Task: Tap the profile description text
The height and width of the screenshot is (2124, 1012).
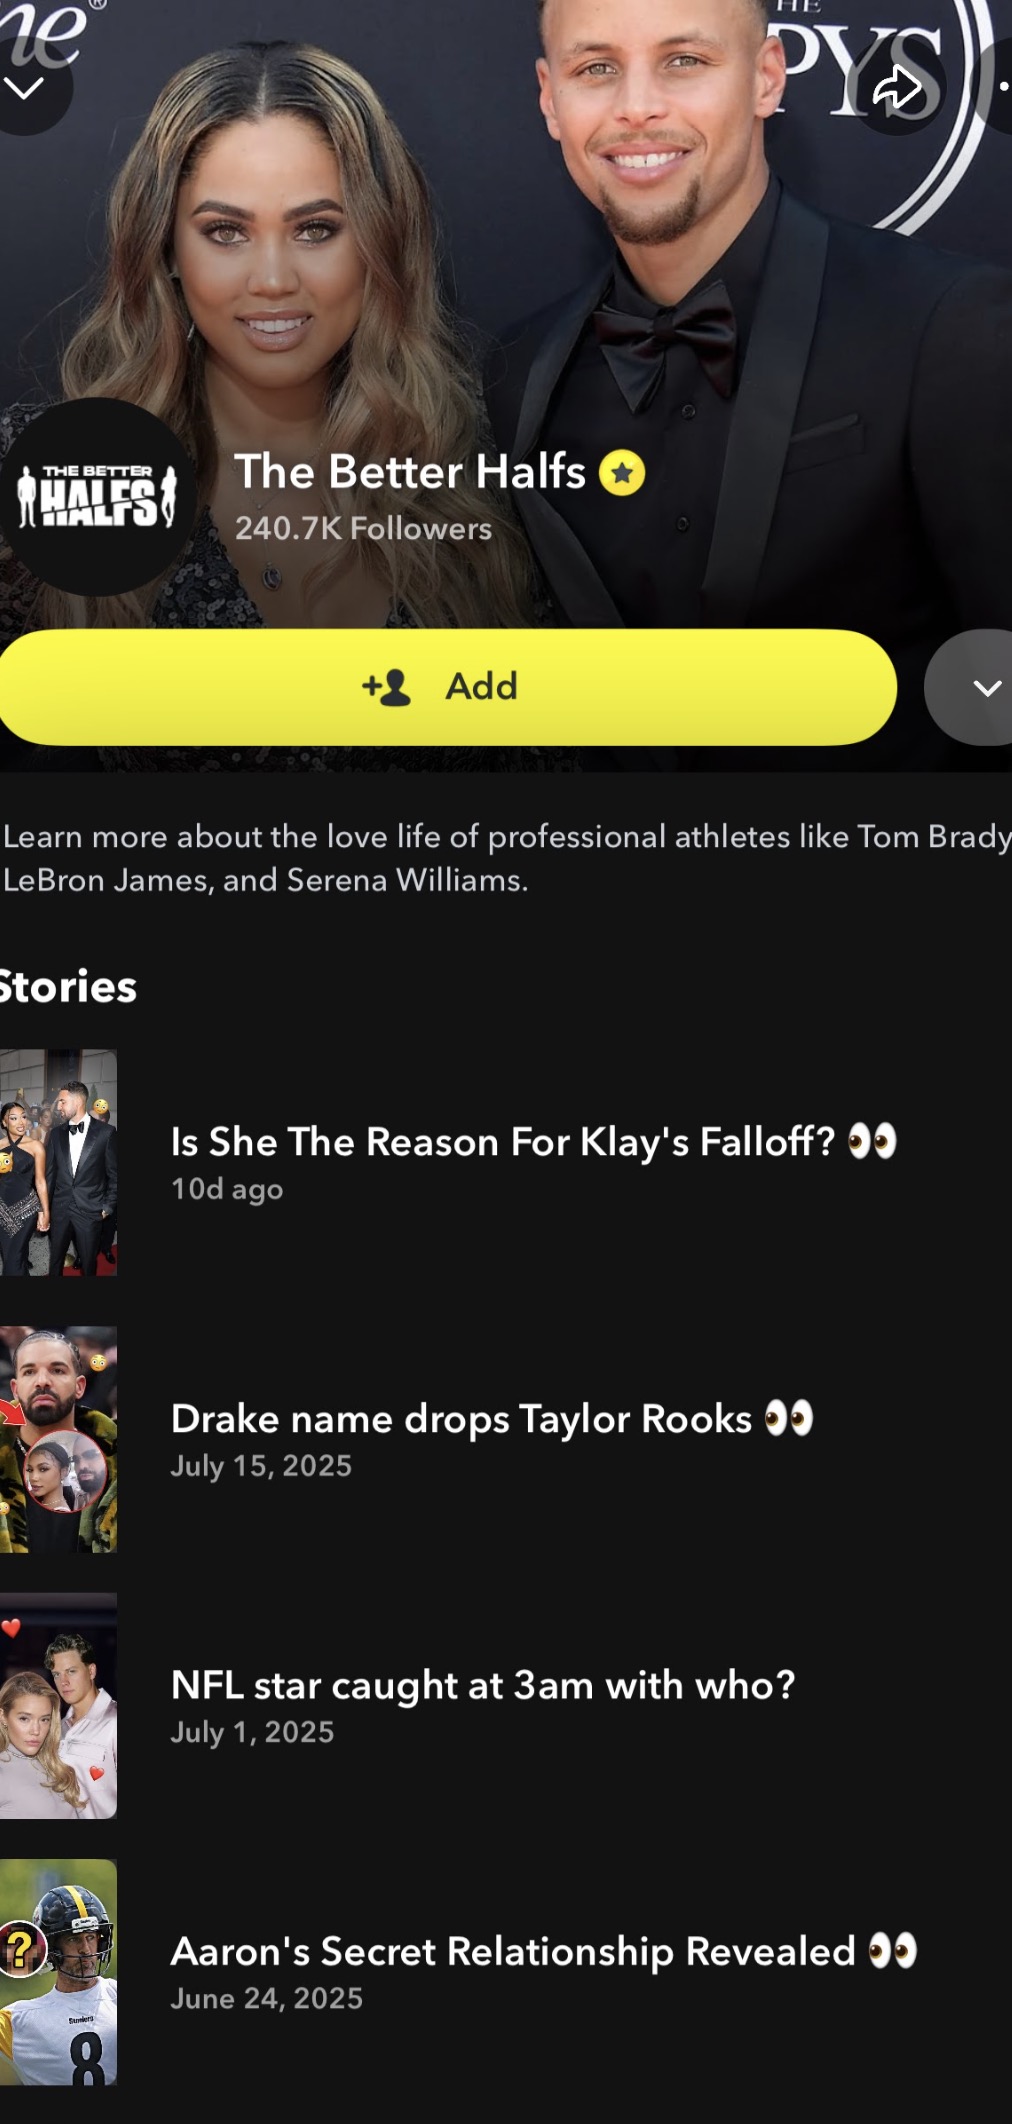Action: 506,858
